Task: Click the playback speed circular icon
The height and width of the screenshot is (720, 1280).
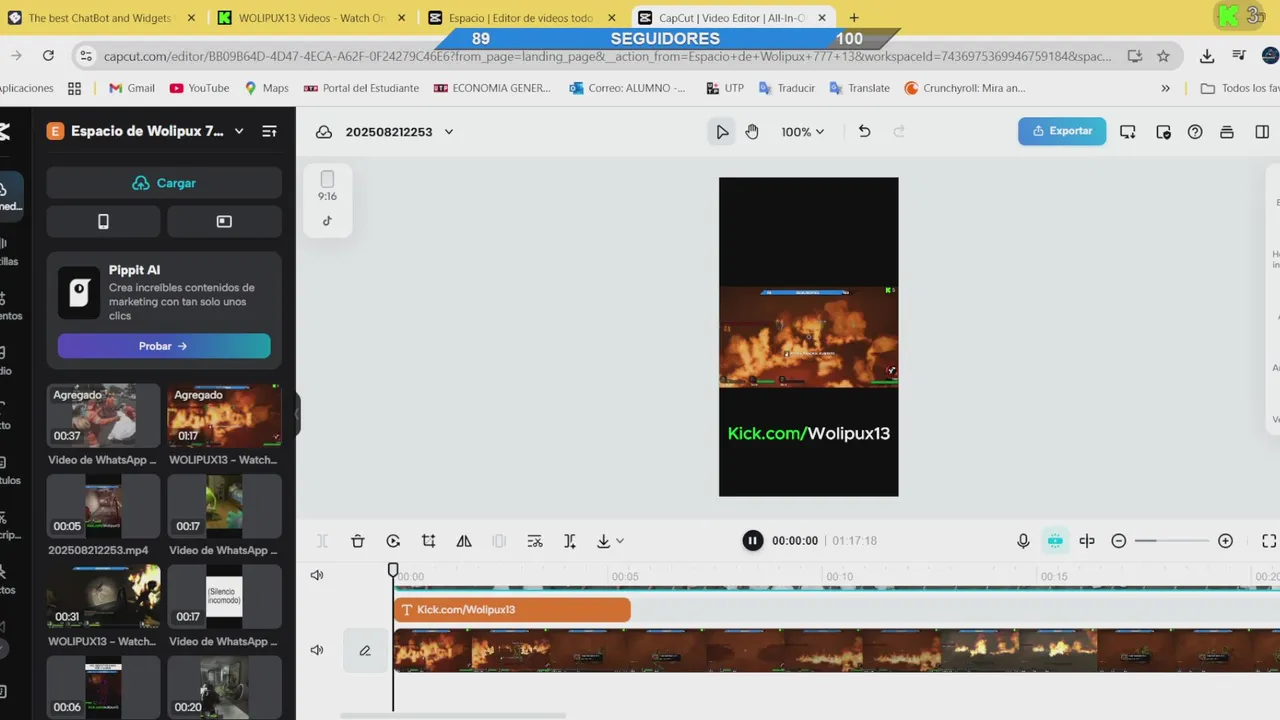Action: point(393,541)
